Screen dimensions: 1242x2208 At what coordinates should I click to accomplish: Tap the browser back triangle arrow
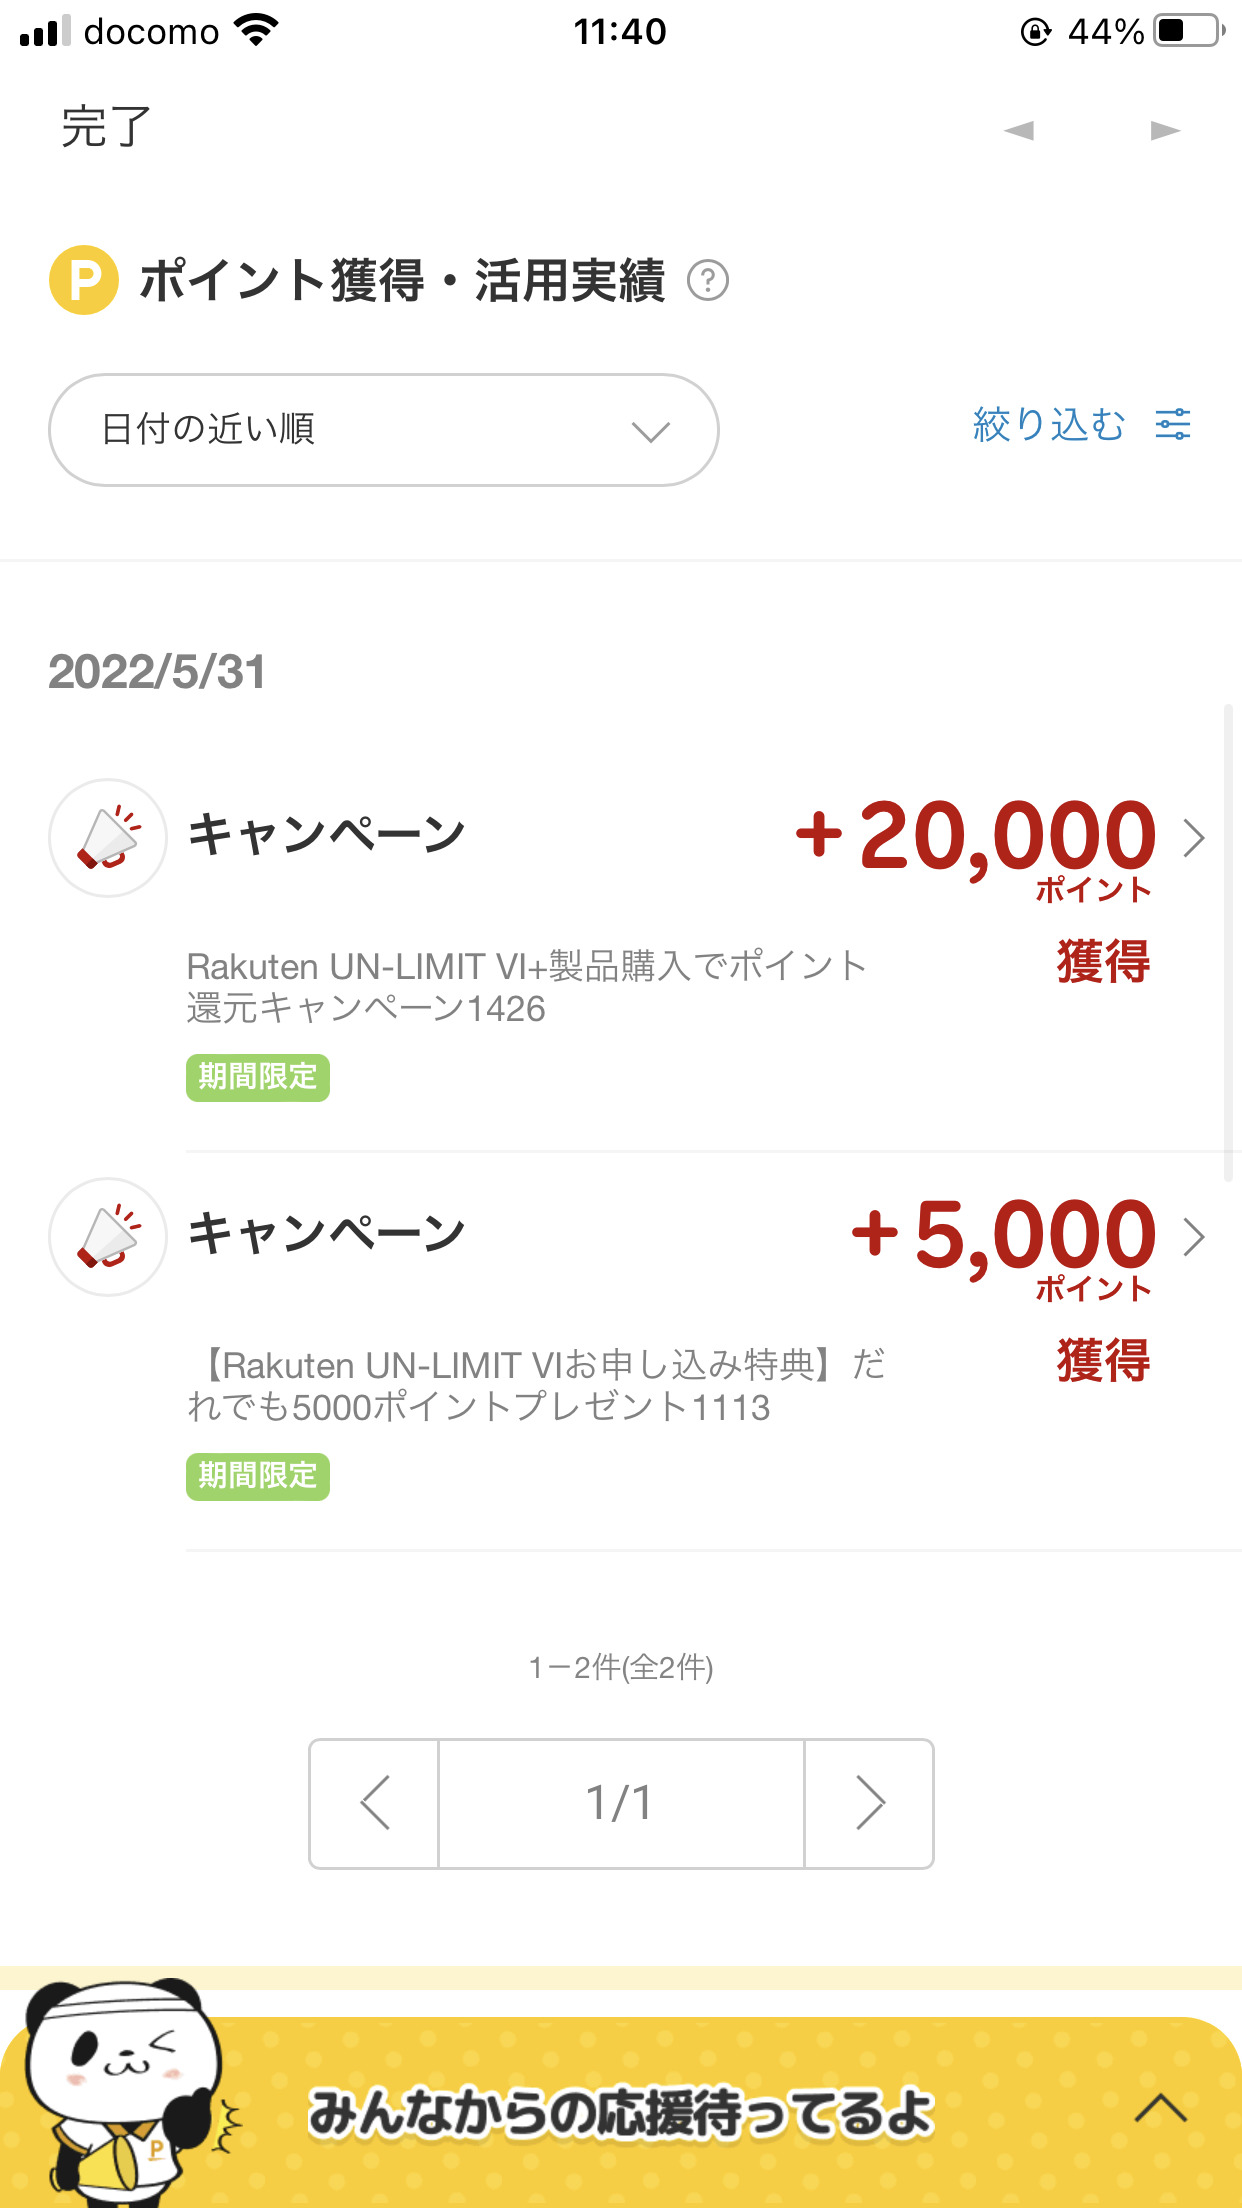[x=1019, y=131]
